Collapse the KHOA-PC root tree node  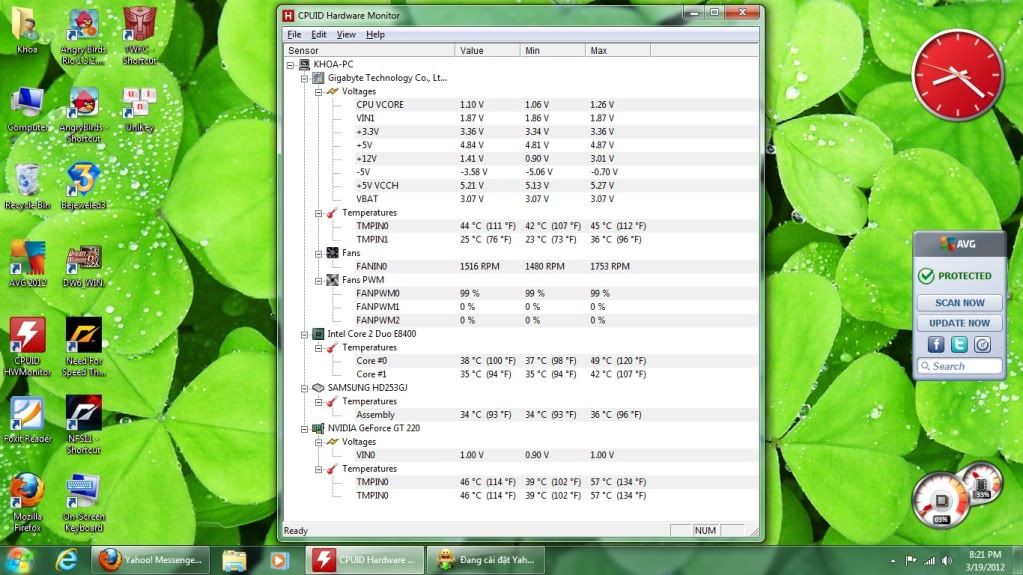pyautogui.click(x=291, y=64)
